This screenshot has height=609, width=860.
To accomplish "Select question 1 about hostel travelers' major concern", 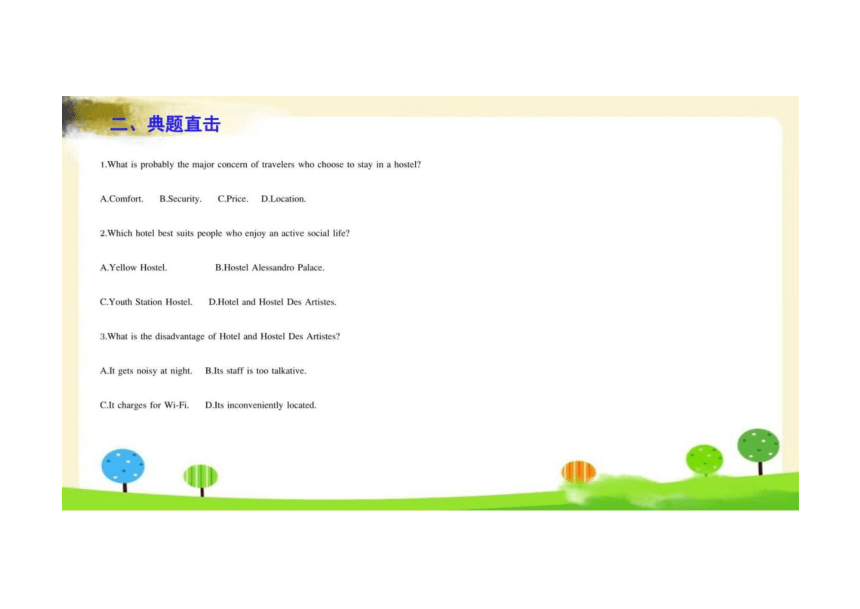I will point(261,165).
